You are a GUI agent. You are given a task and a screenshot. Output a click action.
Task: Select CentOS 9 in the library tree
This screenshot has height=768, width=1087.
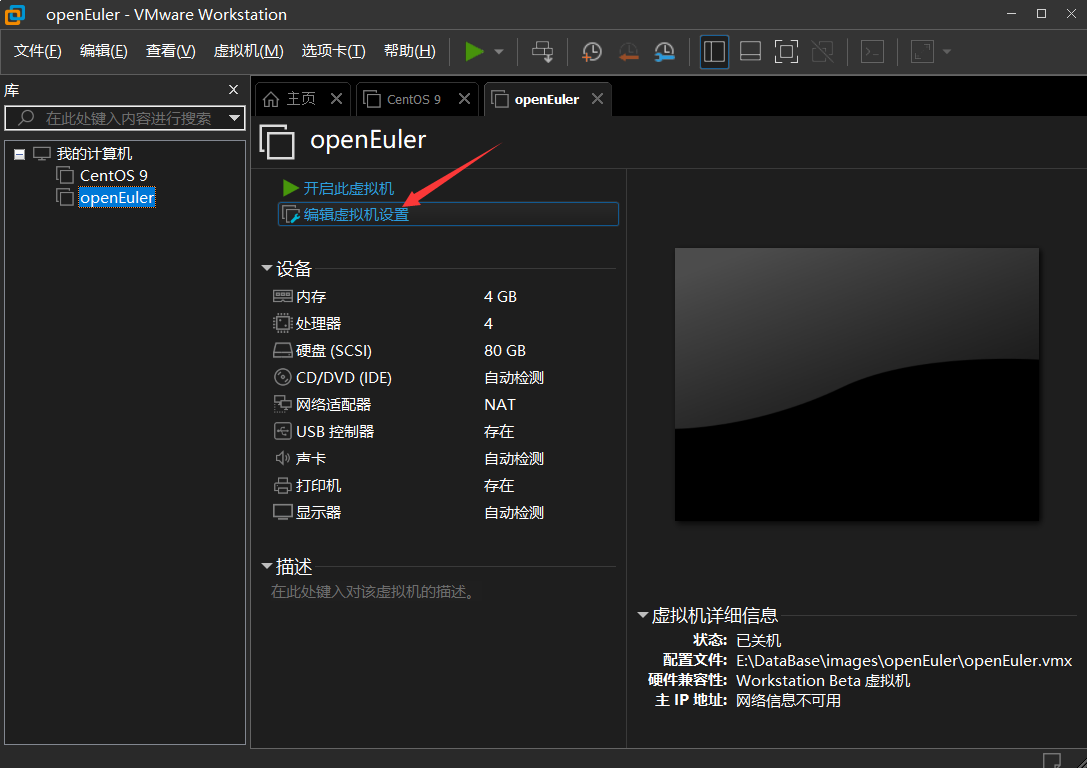114,175
